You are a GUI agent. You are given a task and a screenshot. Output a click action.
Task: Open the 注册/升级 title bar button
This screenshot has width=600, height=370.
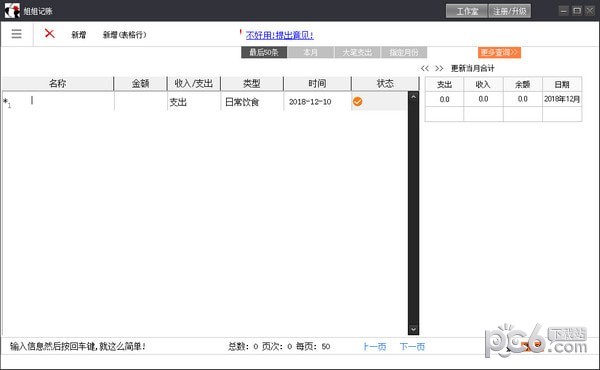(x=510, y=11)
